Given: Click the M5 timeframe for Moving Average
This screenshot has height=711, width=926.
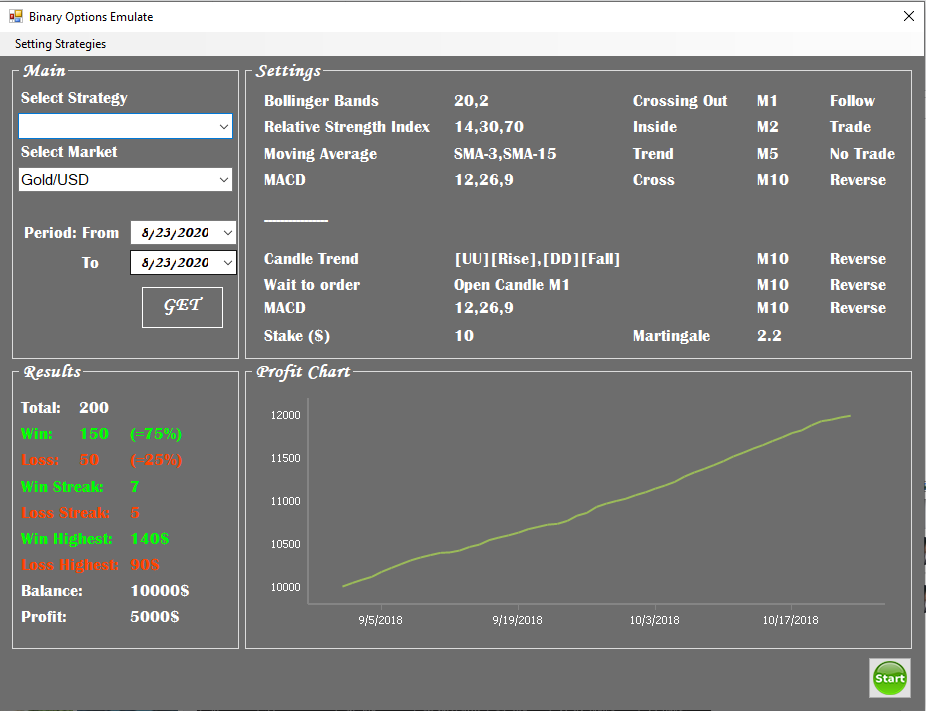Looking at the screenshot, I should point(768,154).
